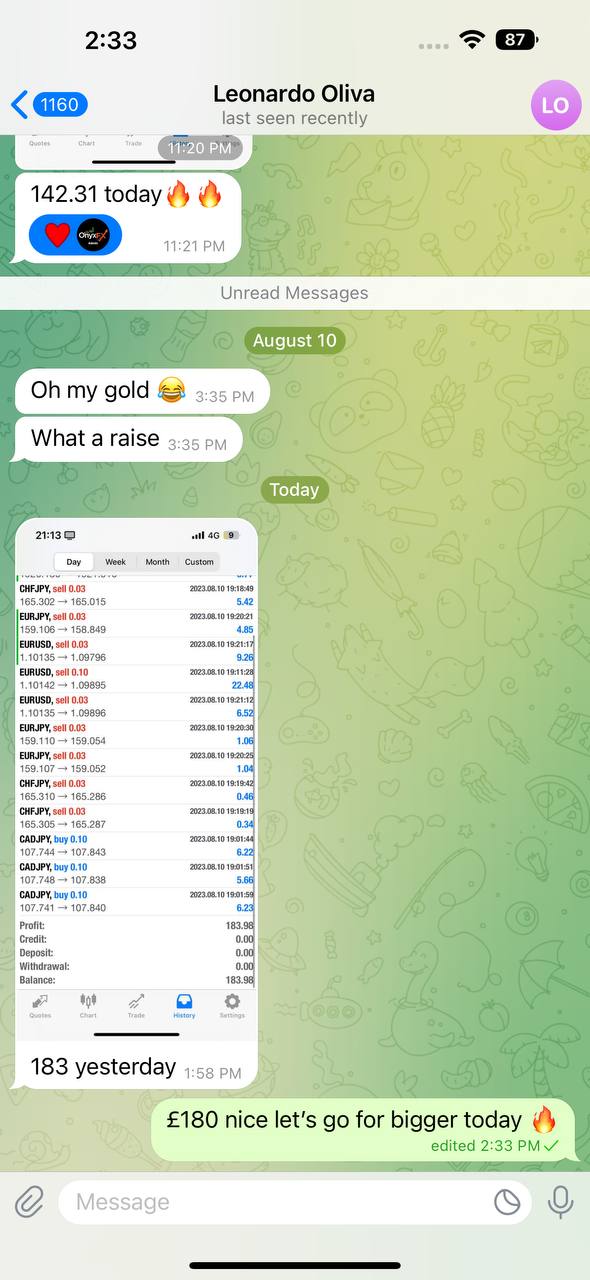This screenshot has height=1280, width=590.
Task: Tap the Settings gear in the screenshot image
Action: point(232,1006)
